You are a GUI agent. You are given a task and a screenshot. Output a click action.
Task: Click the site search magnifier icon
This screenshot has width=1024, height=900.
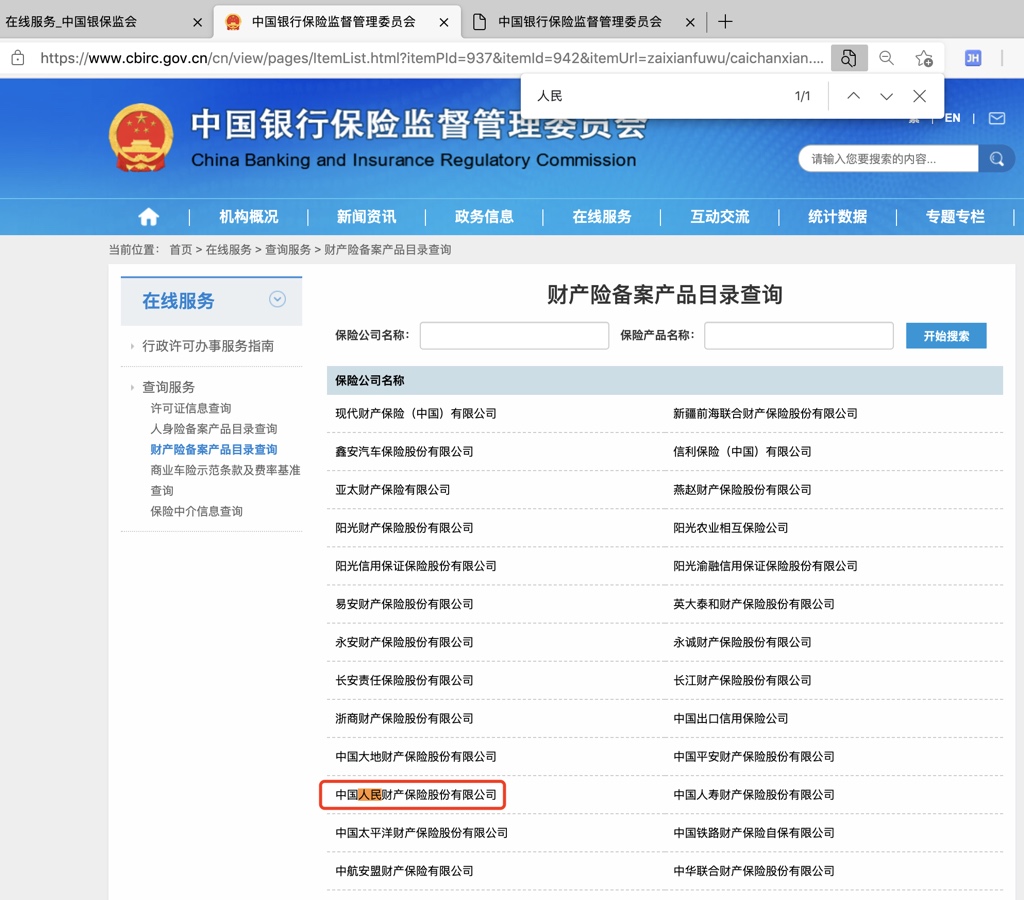pos(996,159)
